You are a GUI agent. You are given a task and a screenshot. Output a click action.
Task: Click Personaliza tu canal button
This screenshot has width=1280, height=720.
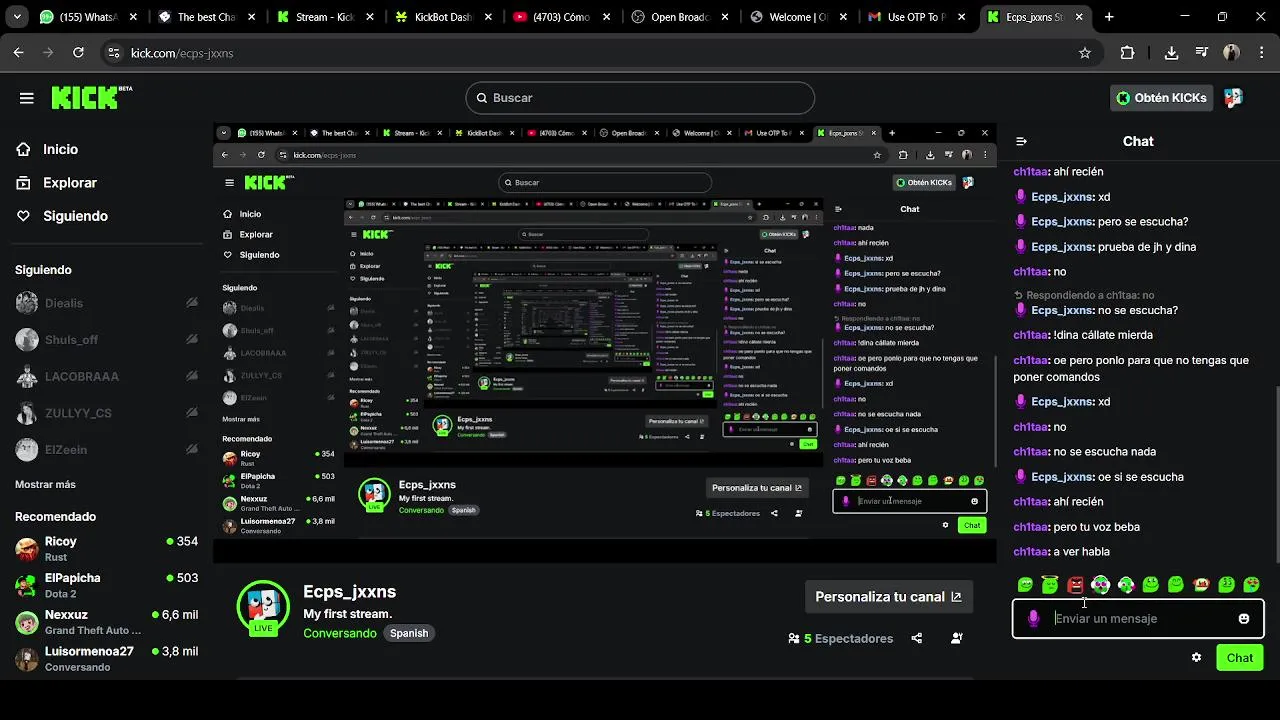click(x=888, y=597)
